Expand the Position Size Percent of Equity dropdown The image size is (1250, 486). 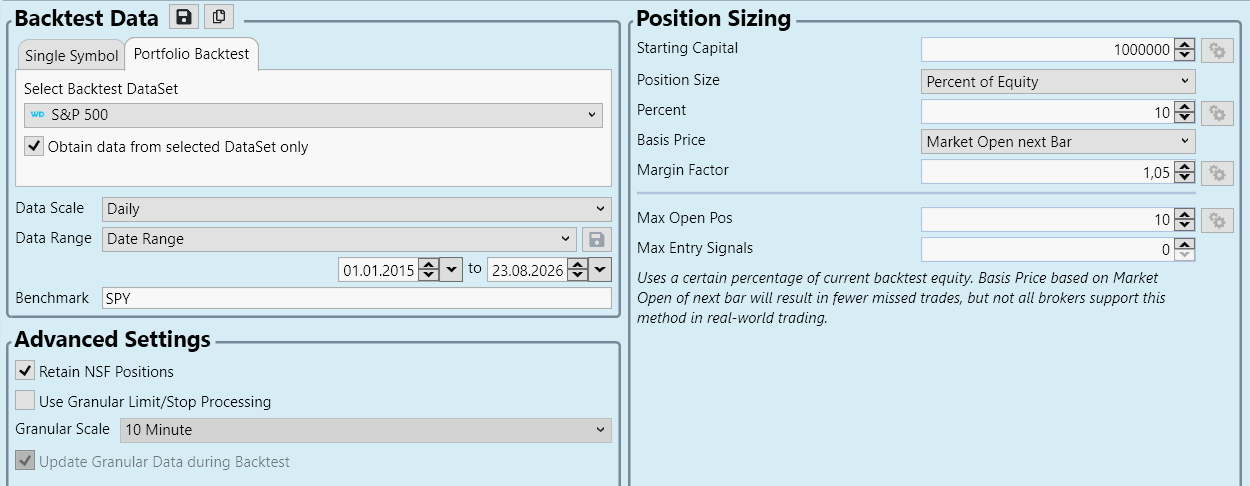pyautogui.click(x=1058, y=81)
